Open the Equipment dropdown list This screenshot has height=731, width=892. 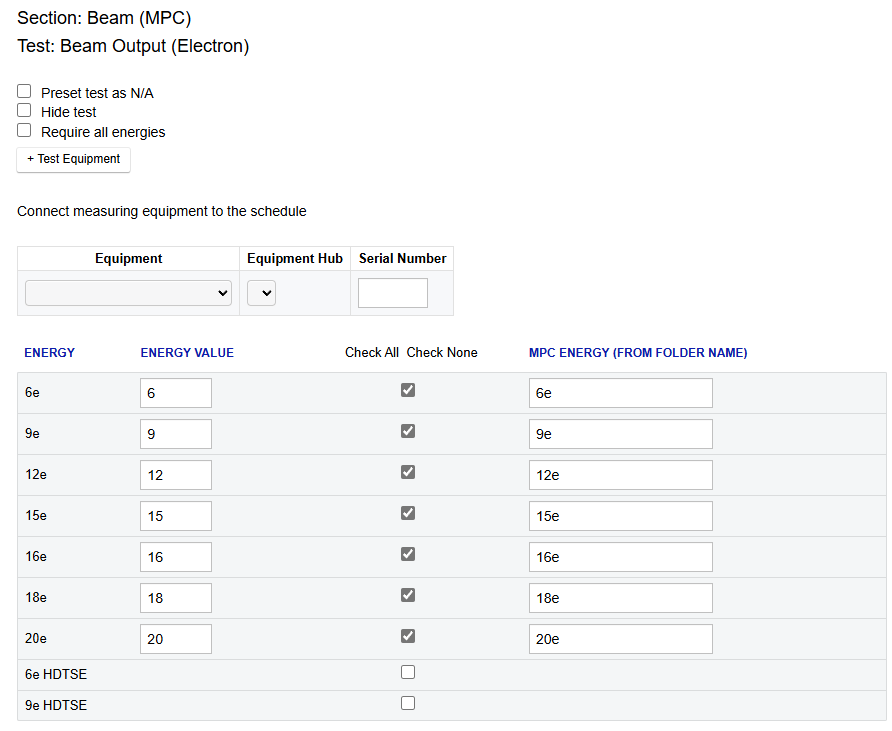pyautogui.click(x=128, y=293)
